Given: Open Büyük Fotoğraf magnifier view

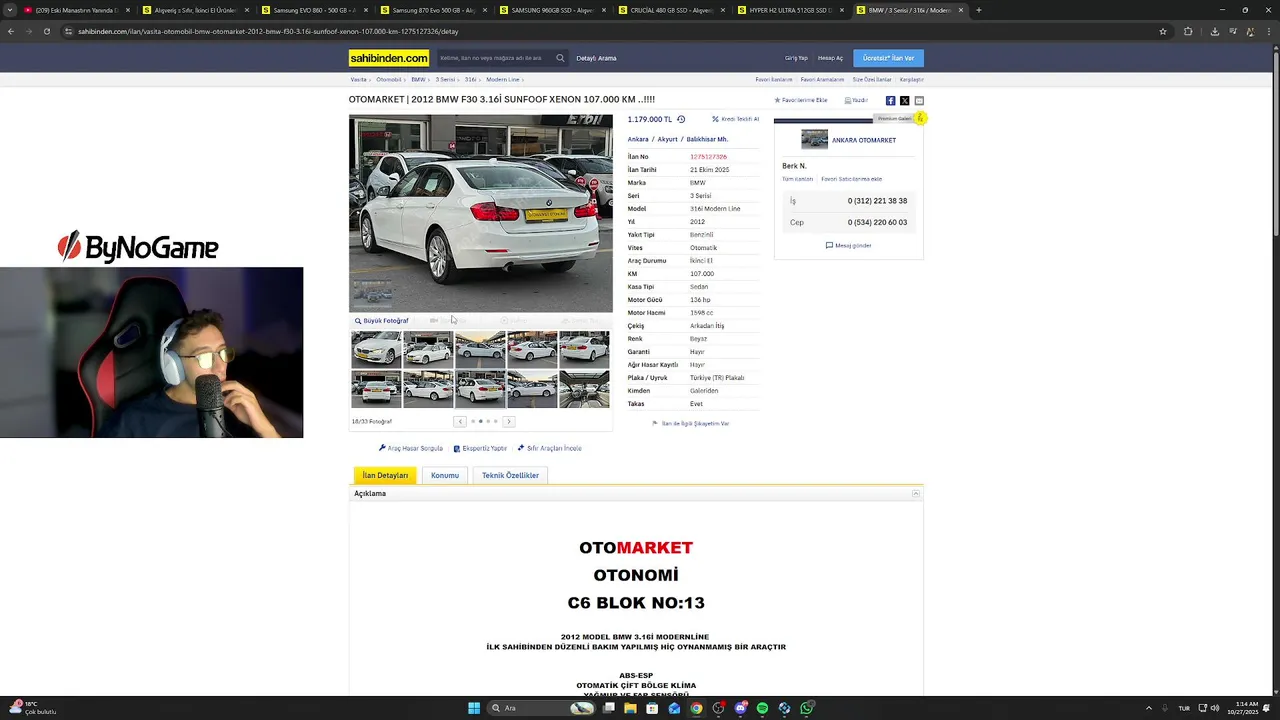Looking at the screenshot, I should point(382,321).
